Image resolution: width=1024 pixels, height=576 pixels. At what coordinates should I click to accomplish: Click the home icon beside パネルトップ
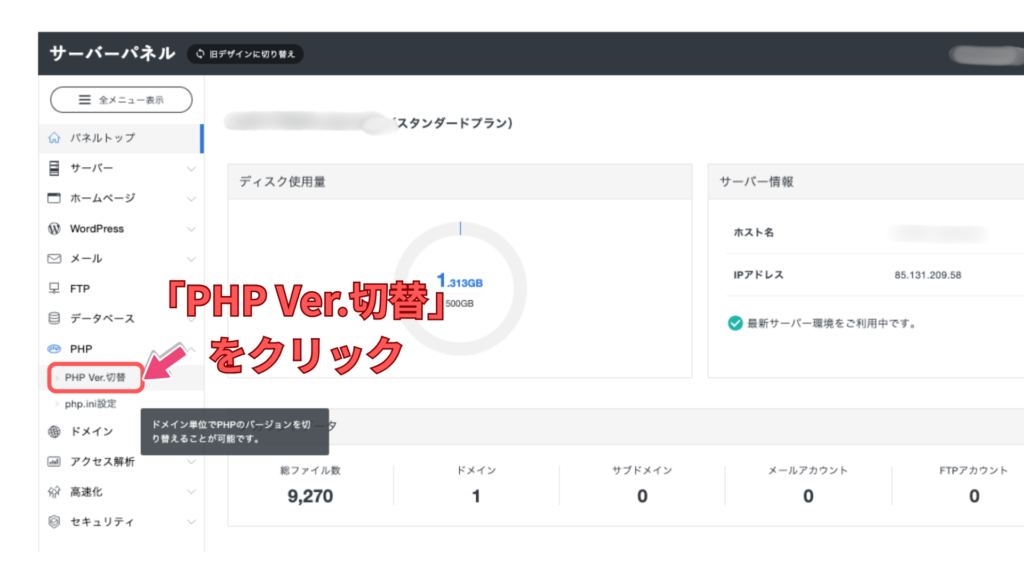55,138
